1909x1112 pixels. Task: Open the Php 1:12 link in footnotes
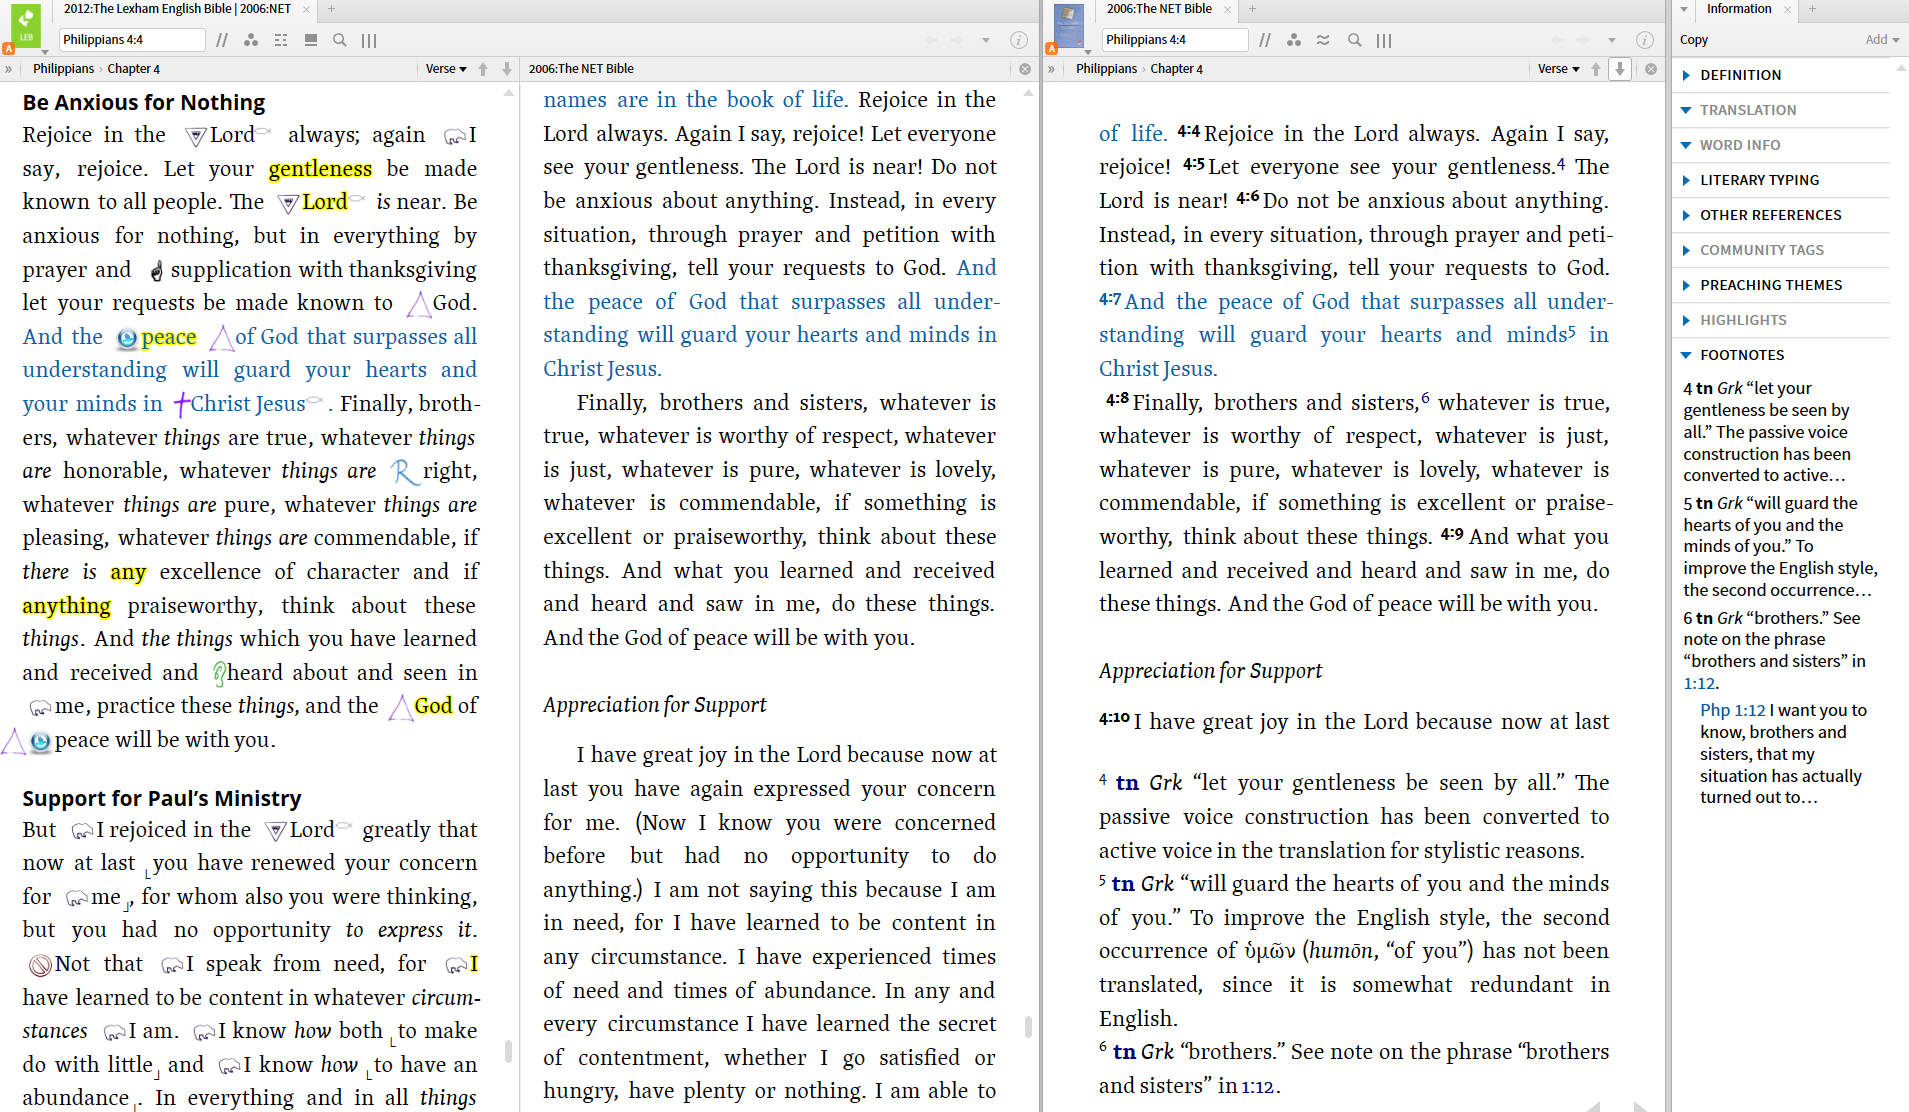pos(1733,710)
